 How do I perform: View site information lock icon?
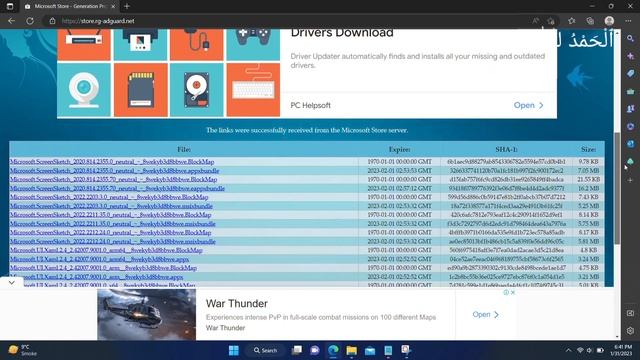[x=52, y=21]
